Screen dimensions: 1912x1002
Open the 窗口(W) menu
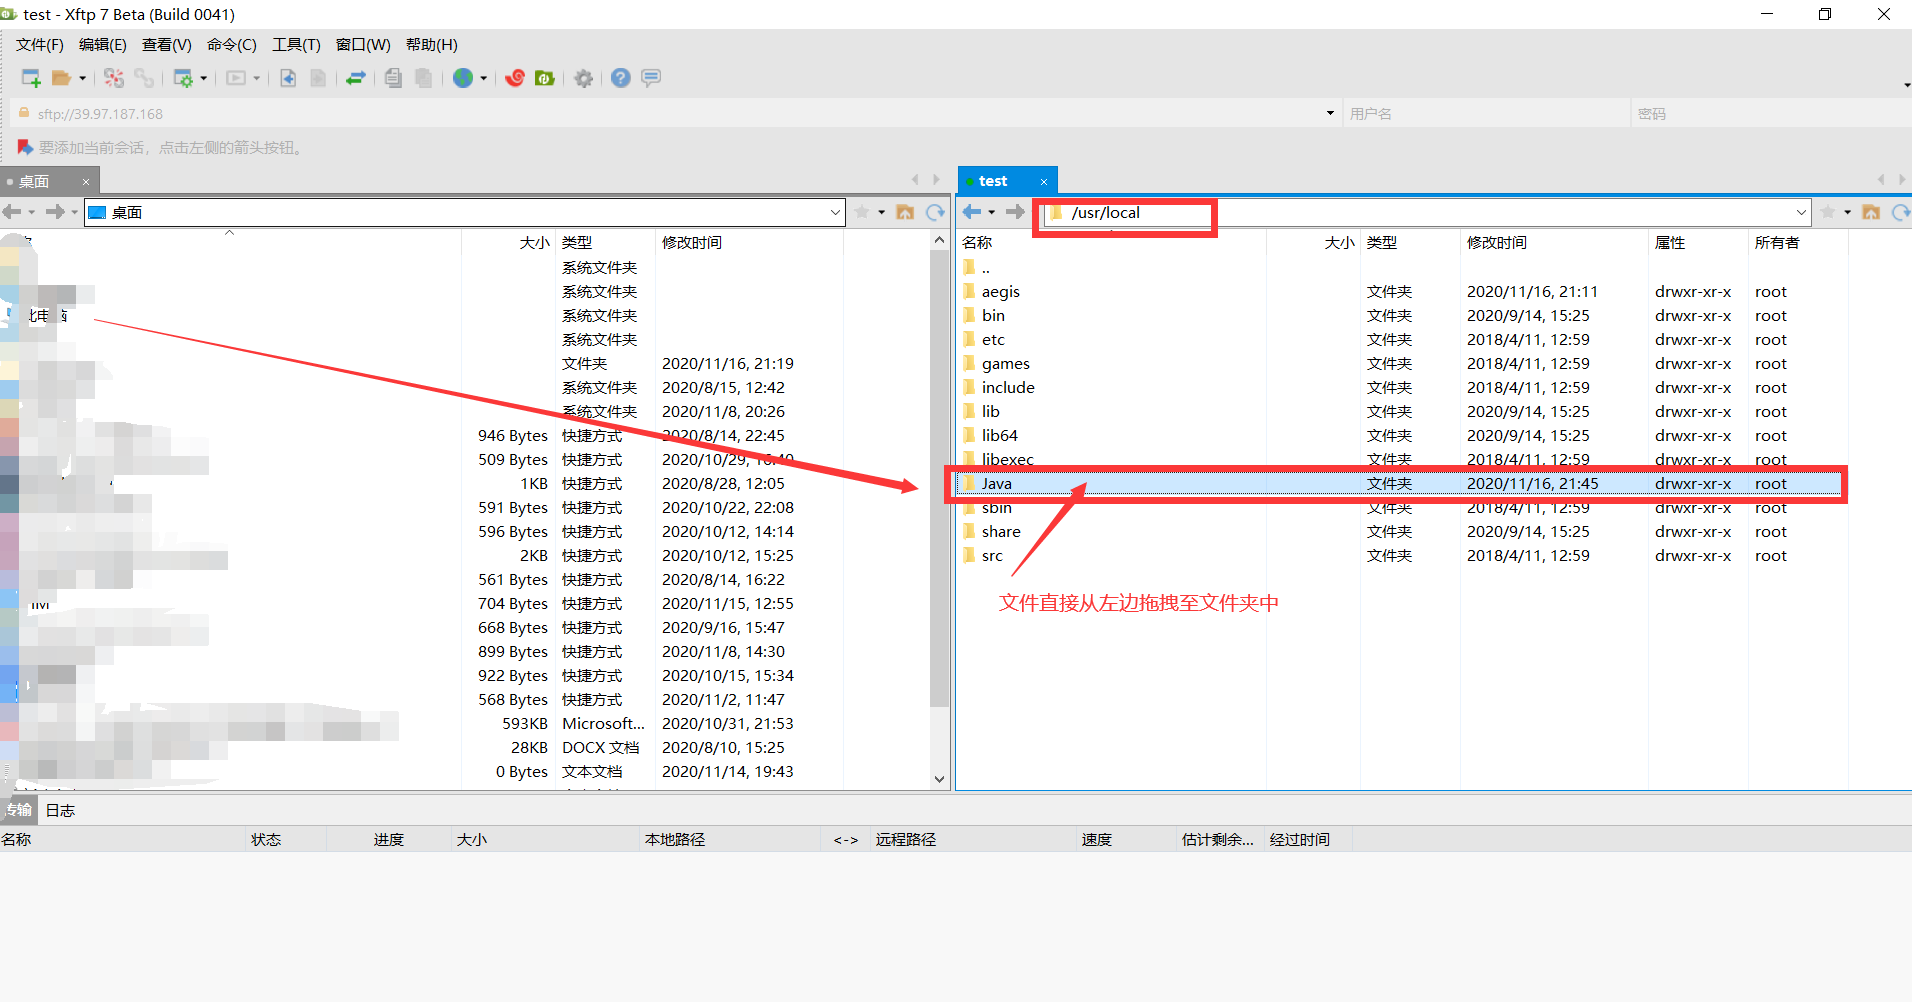[x=363, y=45]
